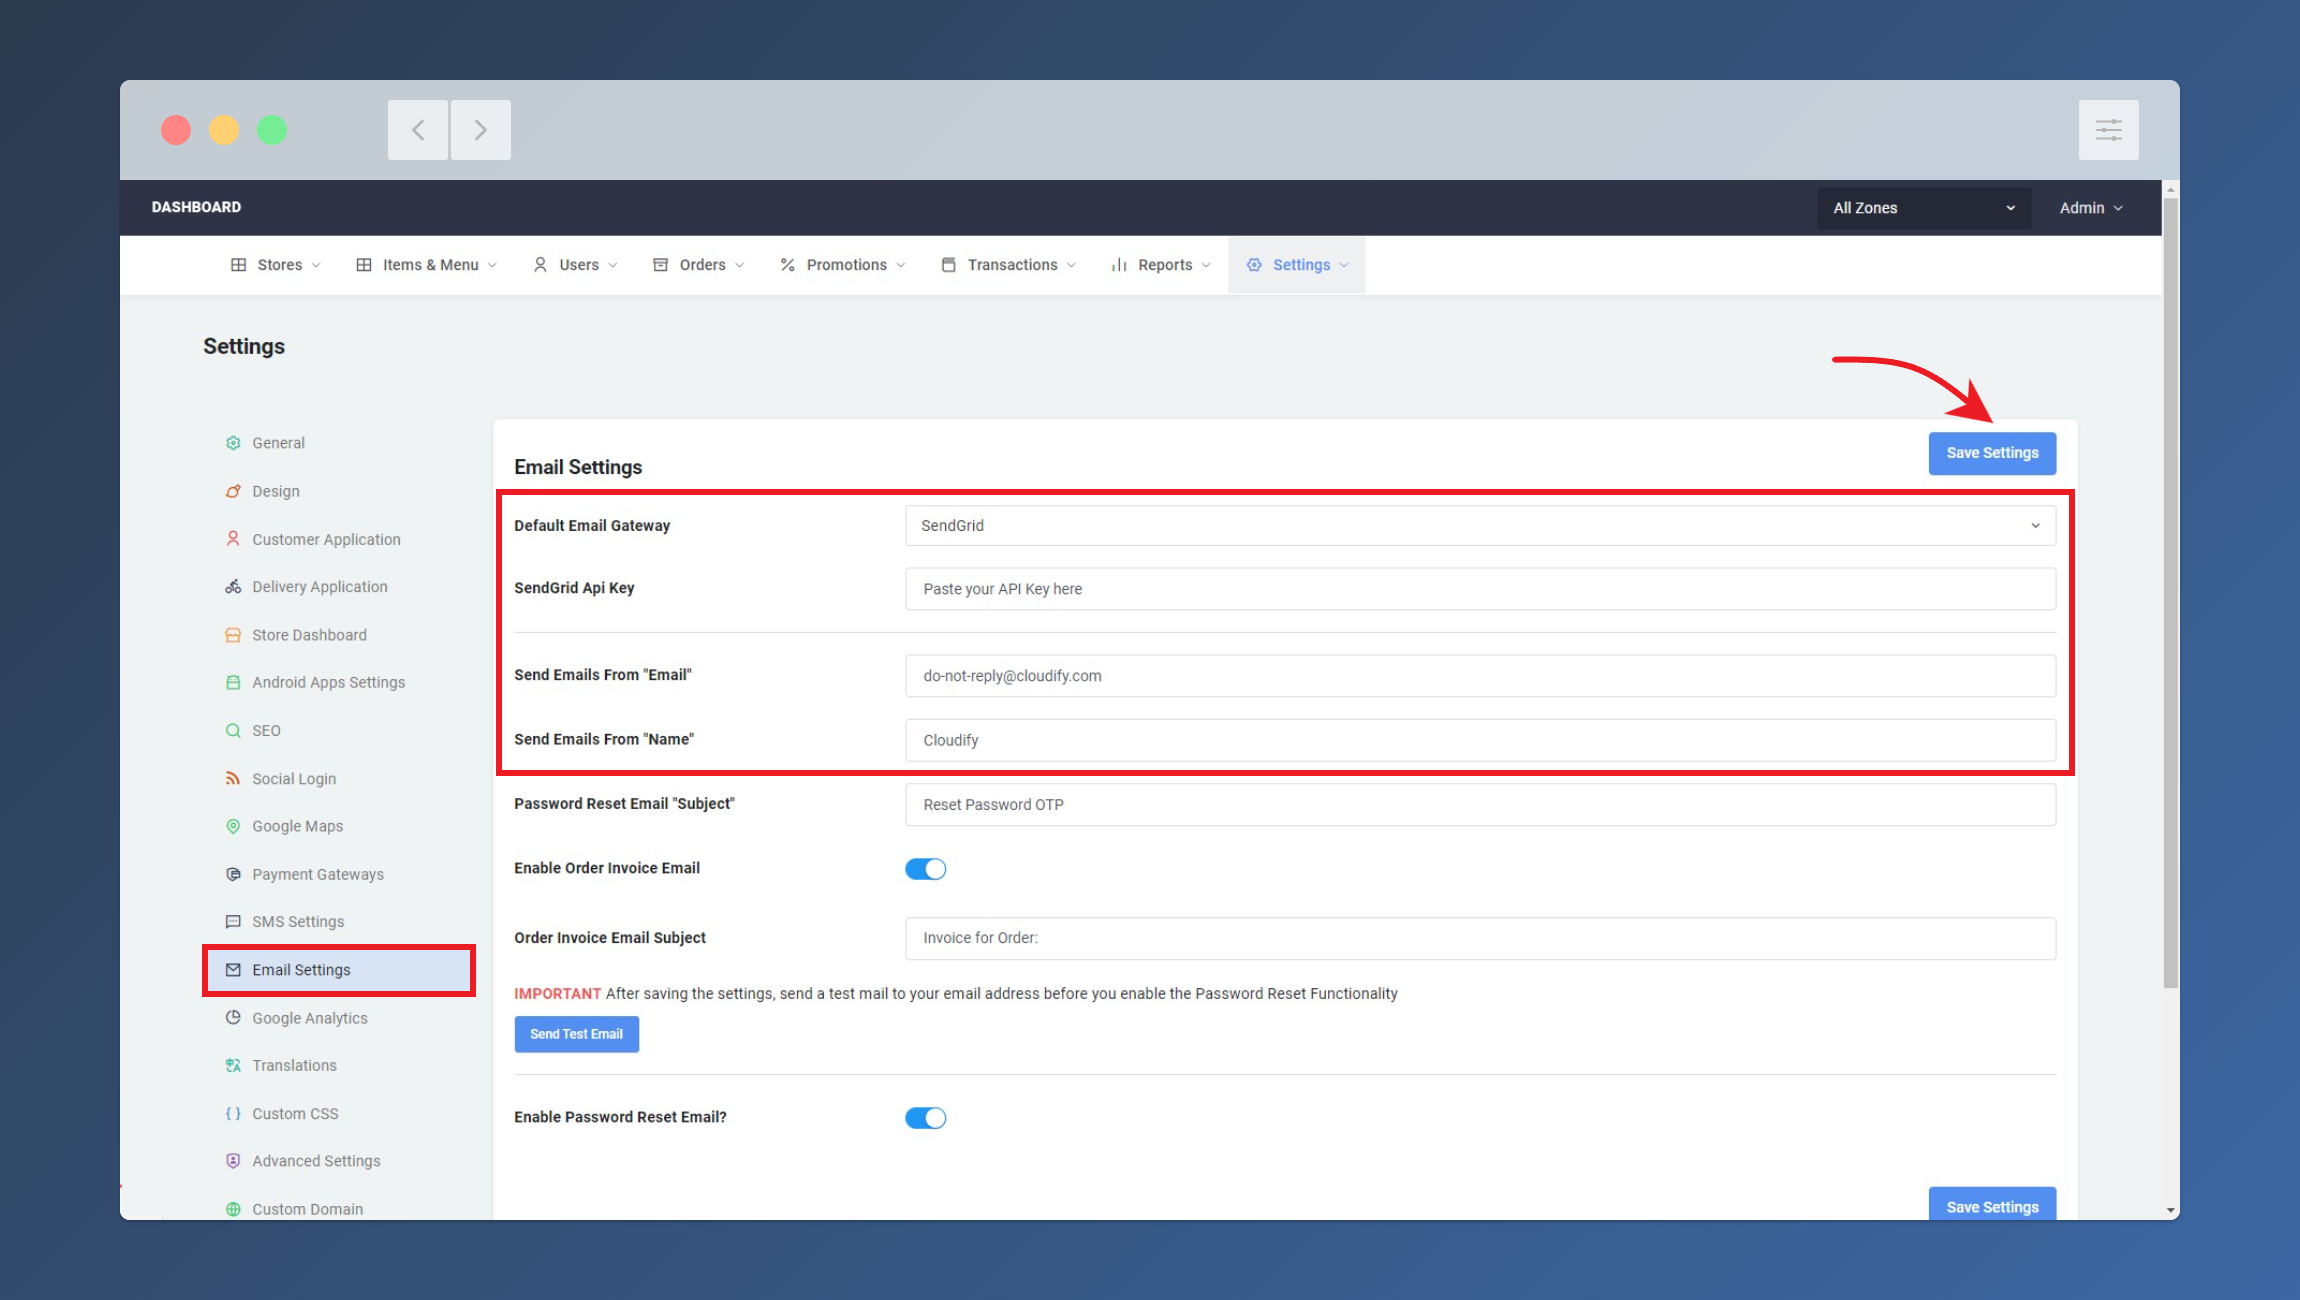The image size is (2300, 1300).
Task: Click the browser back arrow
Action: tap(418, 130)
